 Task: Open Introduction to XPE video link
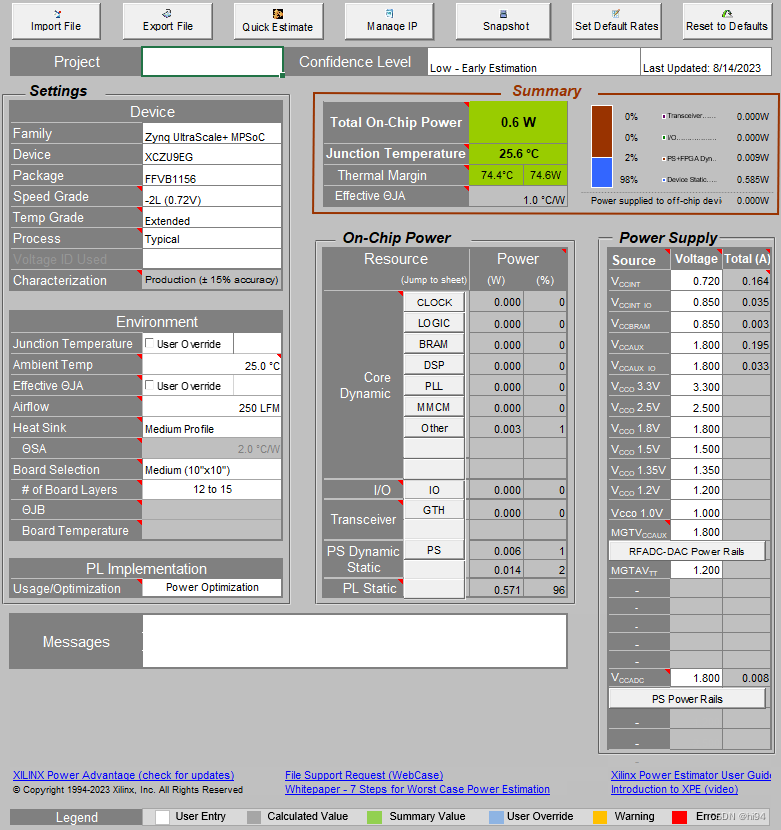(675, 789)
